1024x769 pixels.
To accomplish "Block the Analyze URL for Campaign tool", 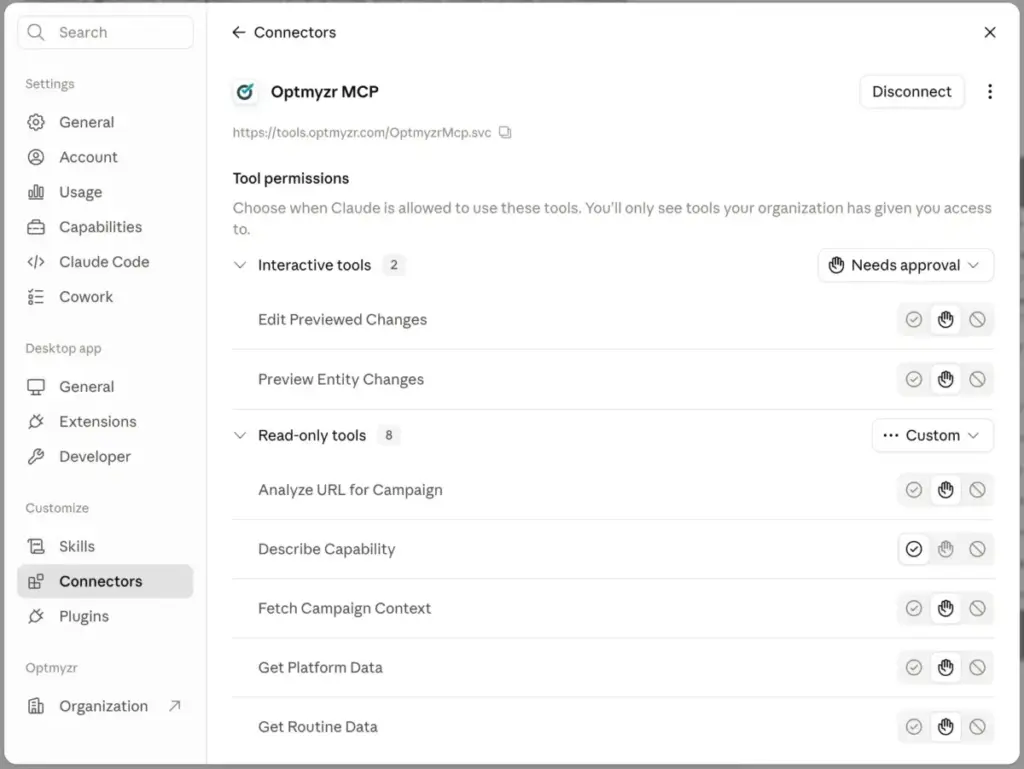I will tap(977, 490).
